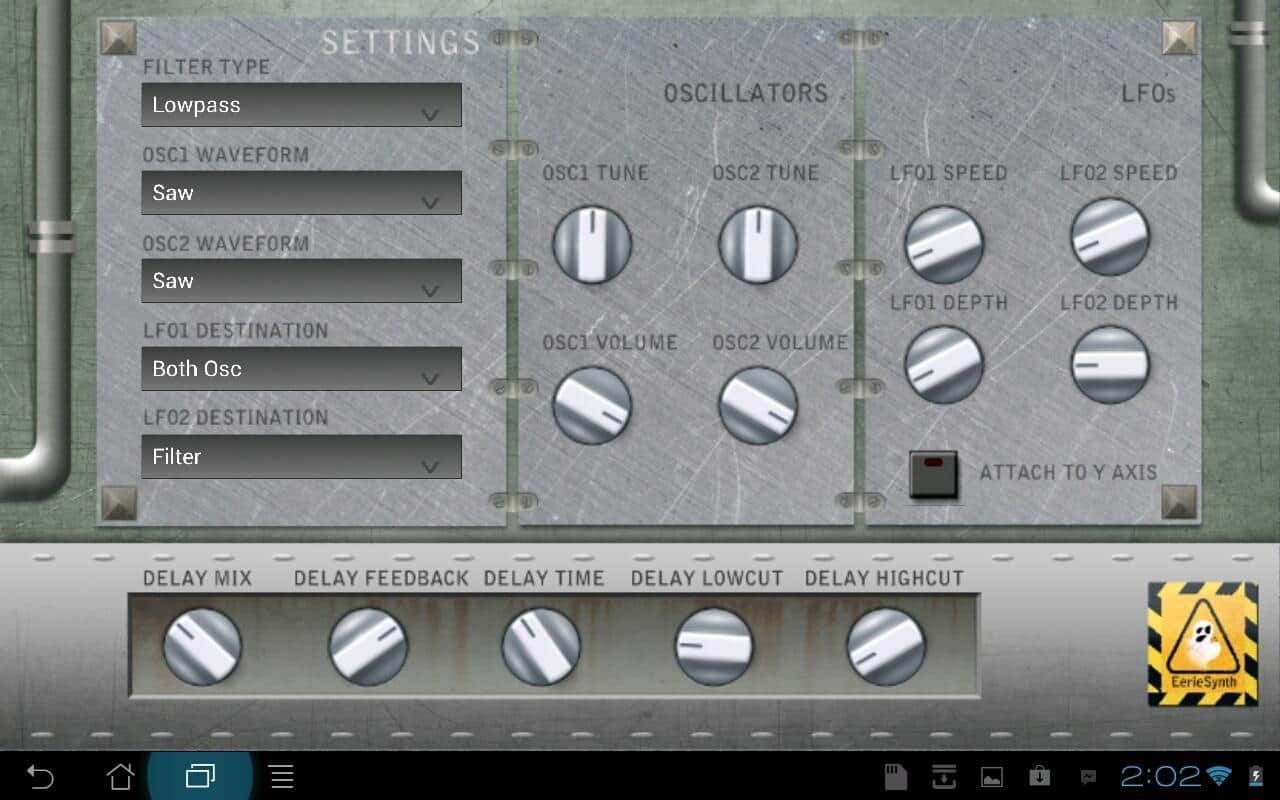Select the OSC2 Volume knob
The width and height of the screenshot is (1280, 800).
click(x=758, y=405)
